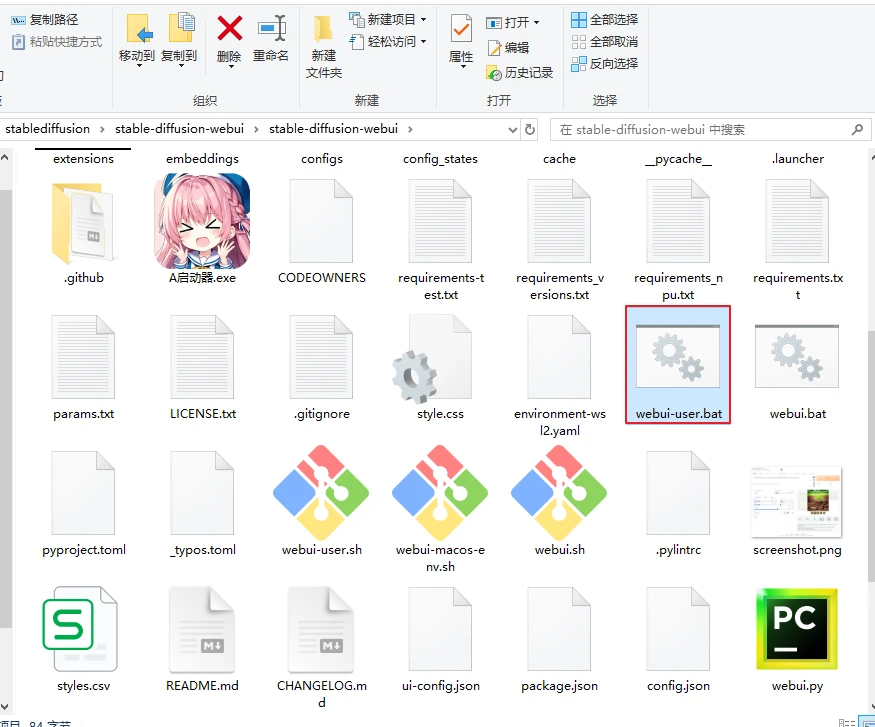Click the refresh button by address bar

530,130
